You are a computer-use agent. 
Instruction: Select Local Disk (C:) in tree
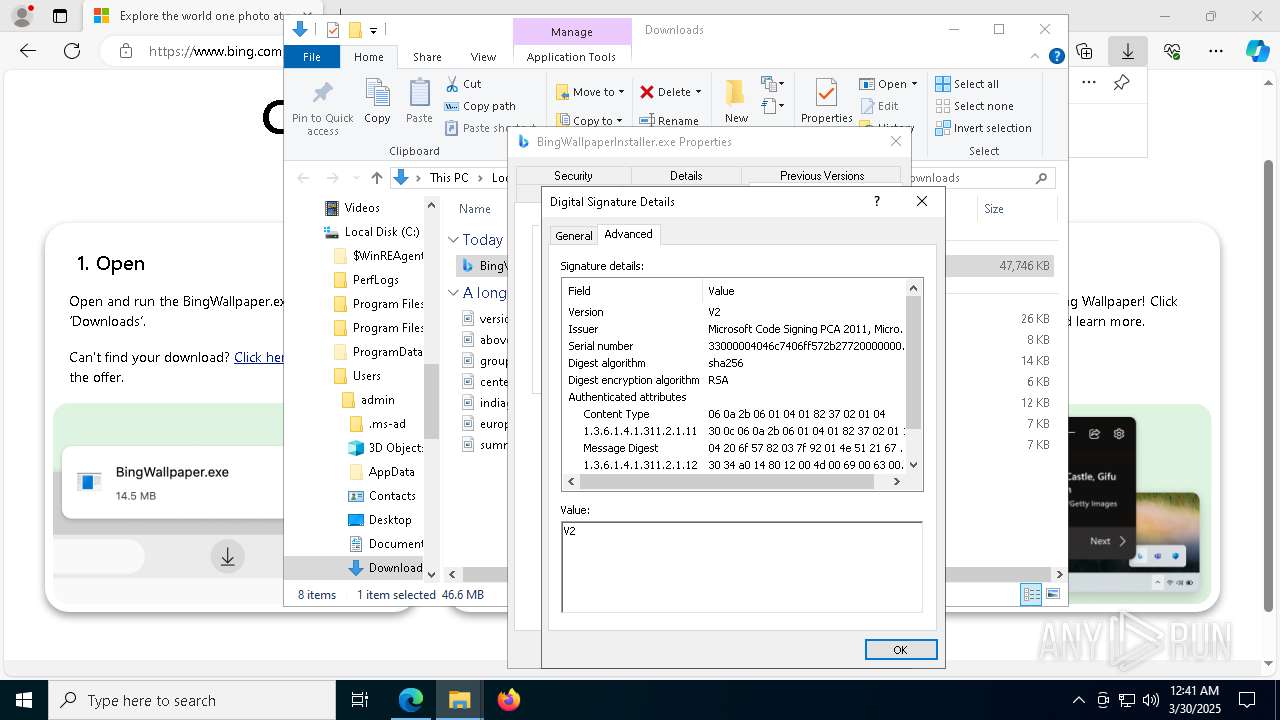coord(372,232)
